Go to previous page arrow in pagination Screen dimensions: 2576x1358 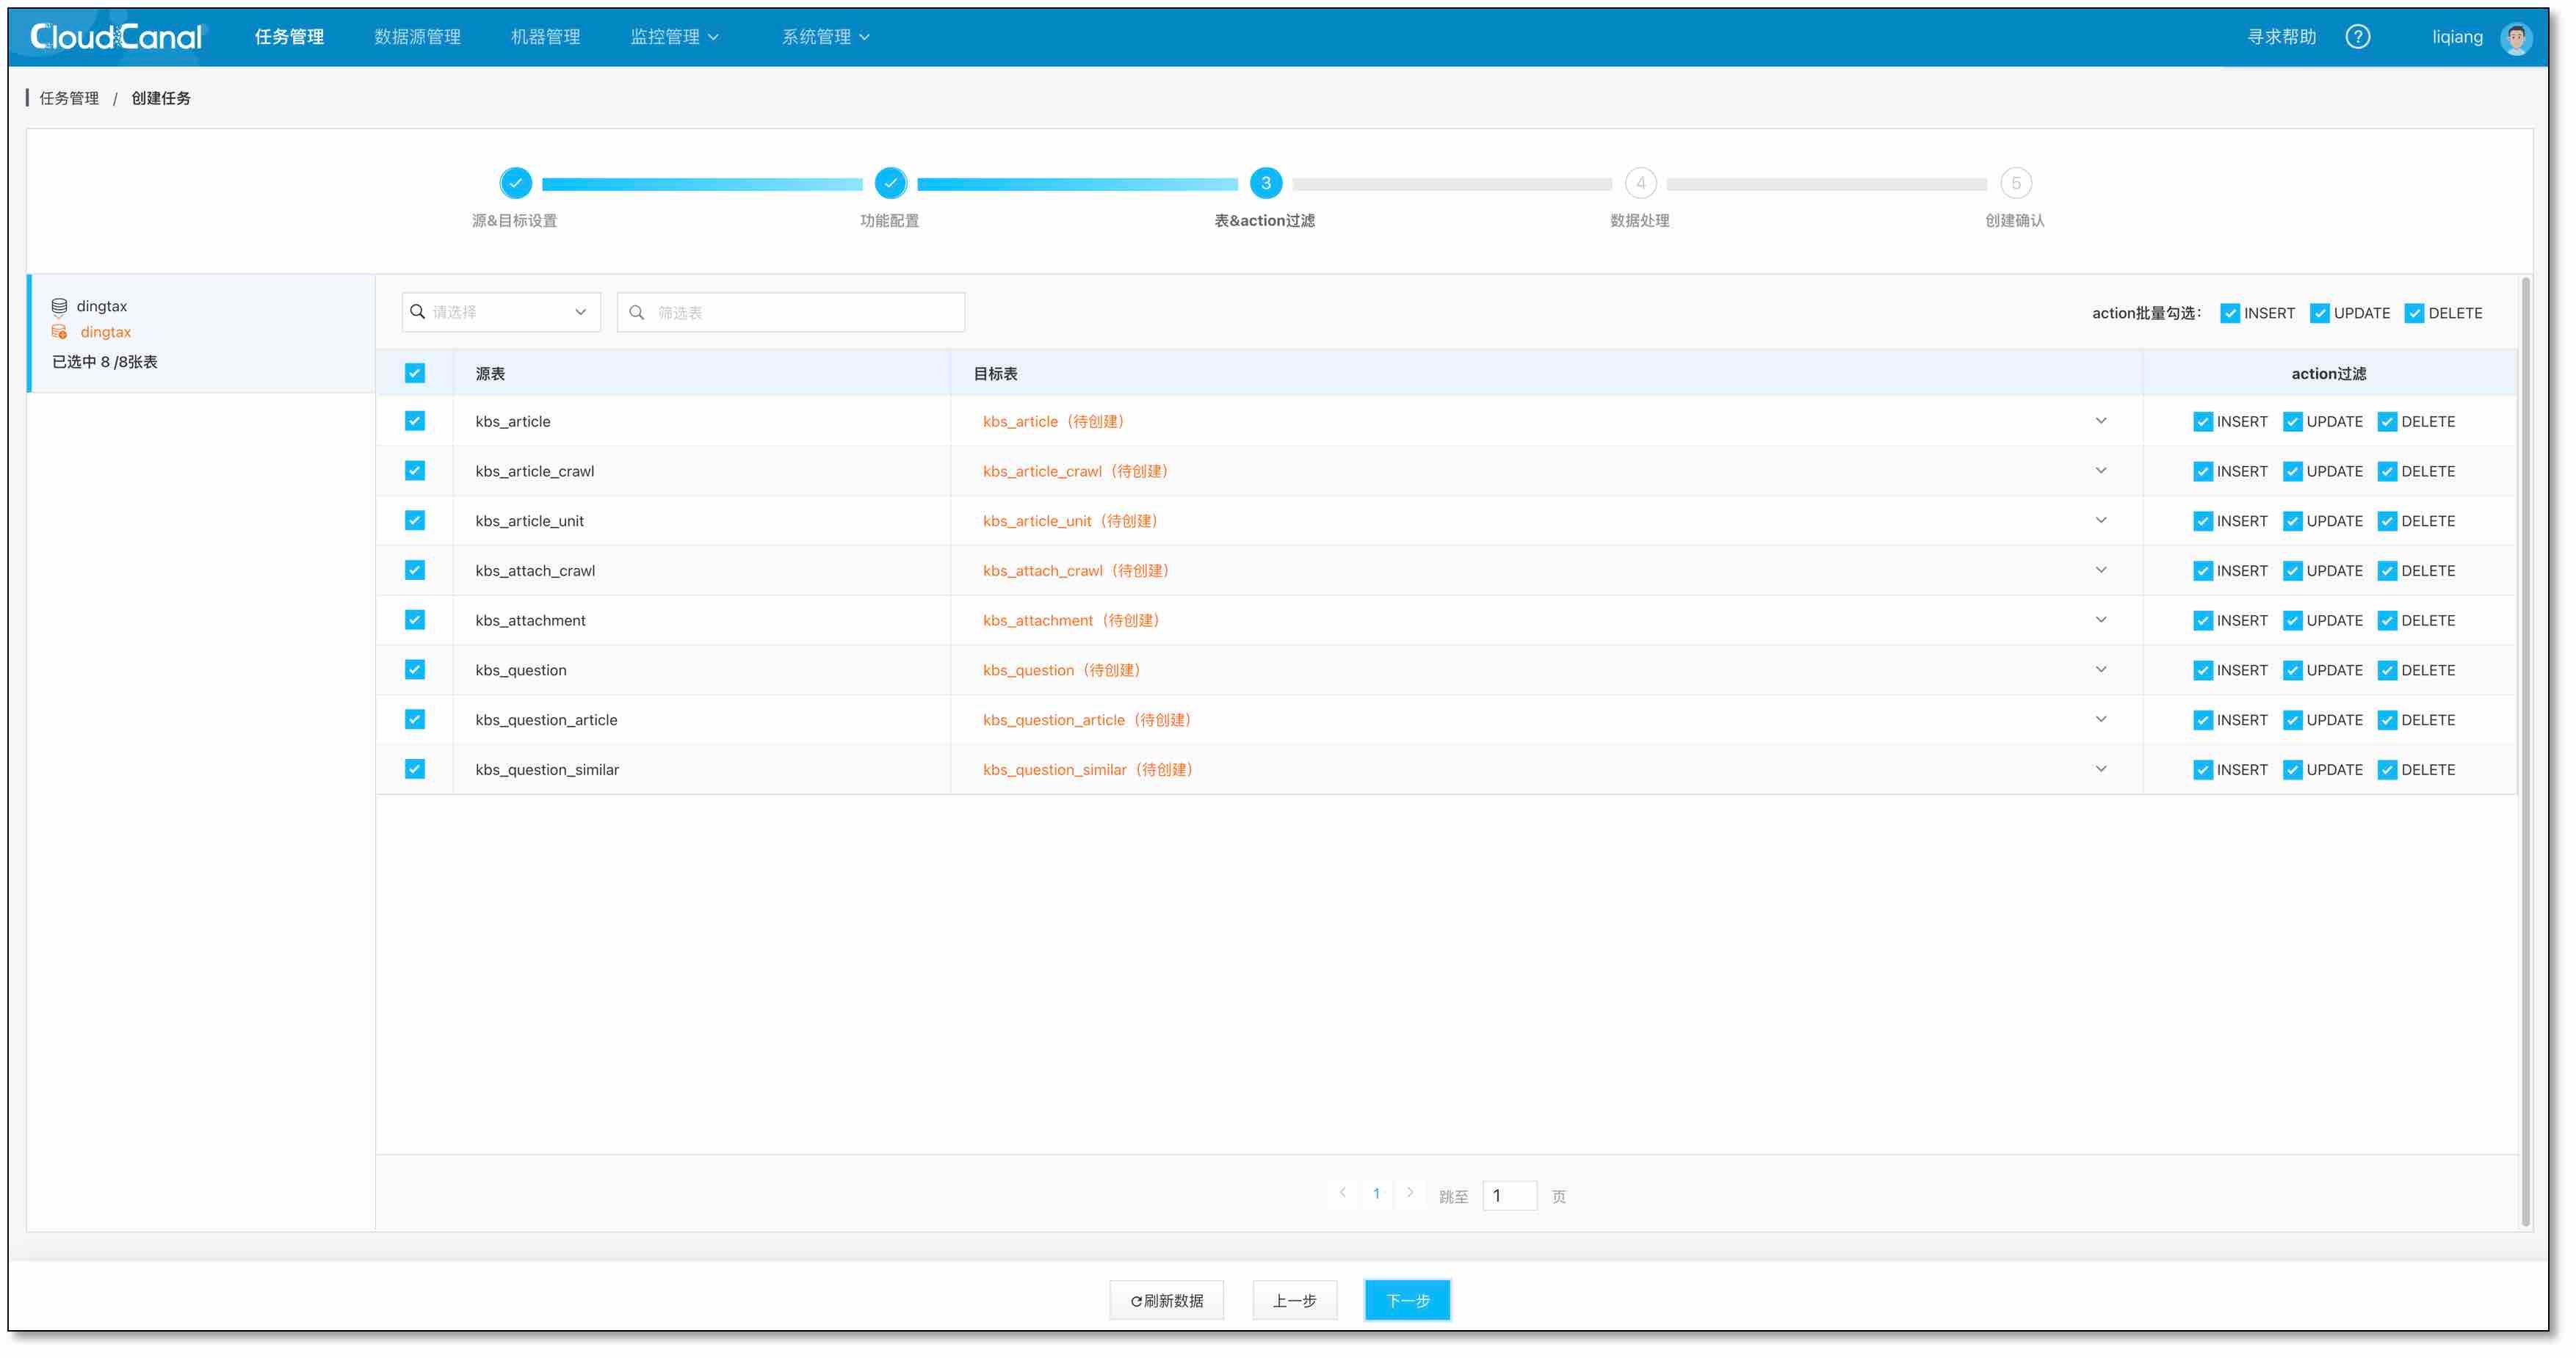click(1342, 1193)
